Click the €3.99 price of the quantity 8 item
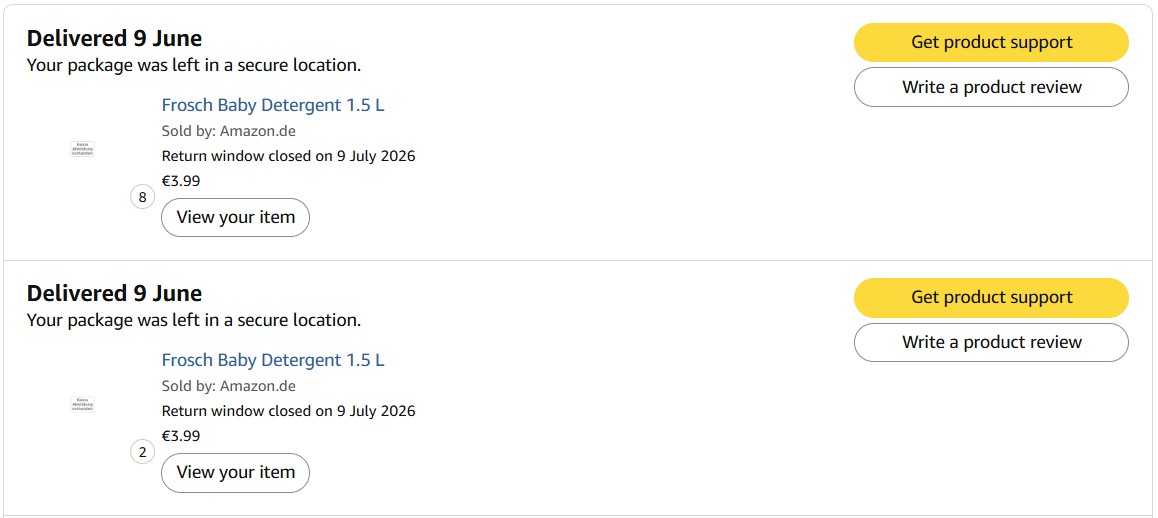The width and height of the screenshot is (1158, 518). 181,180
